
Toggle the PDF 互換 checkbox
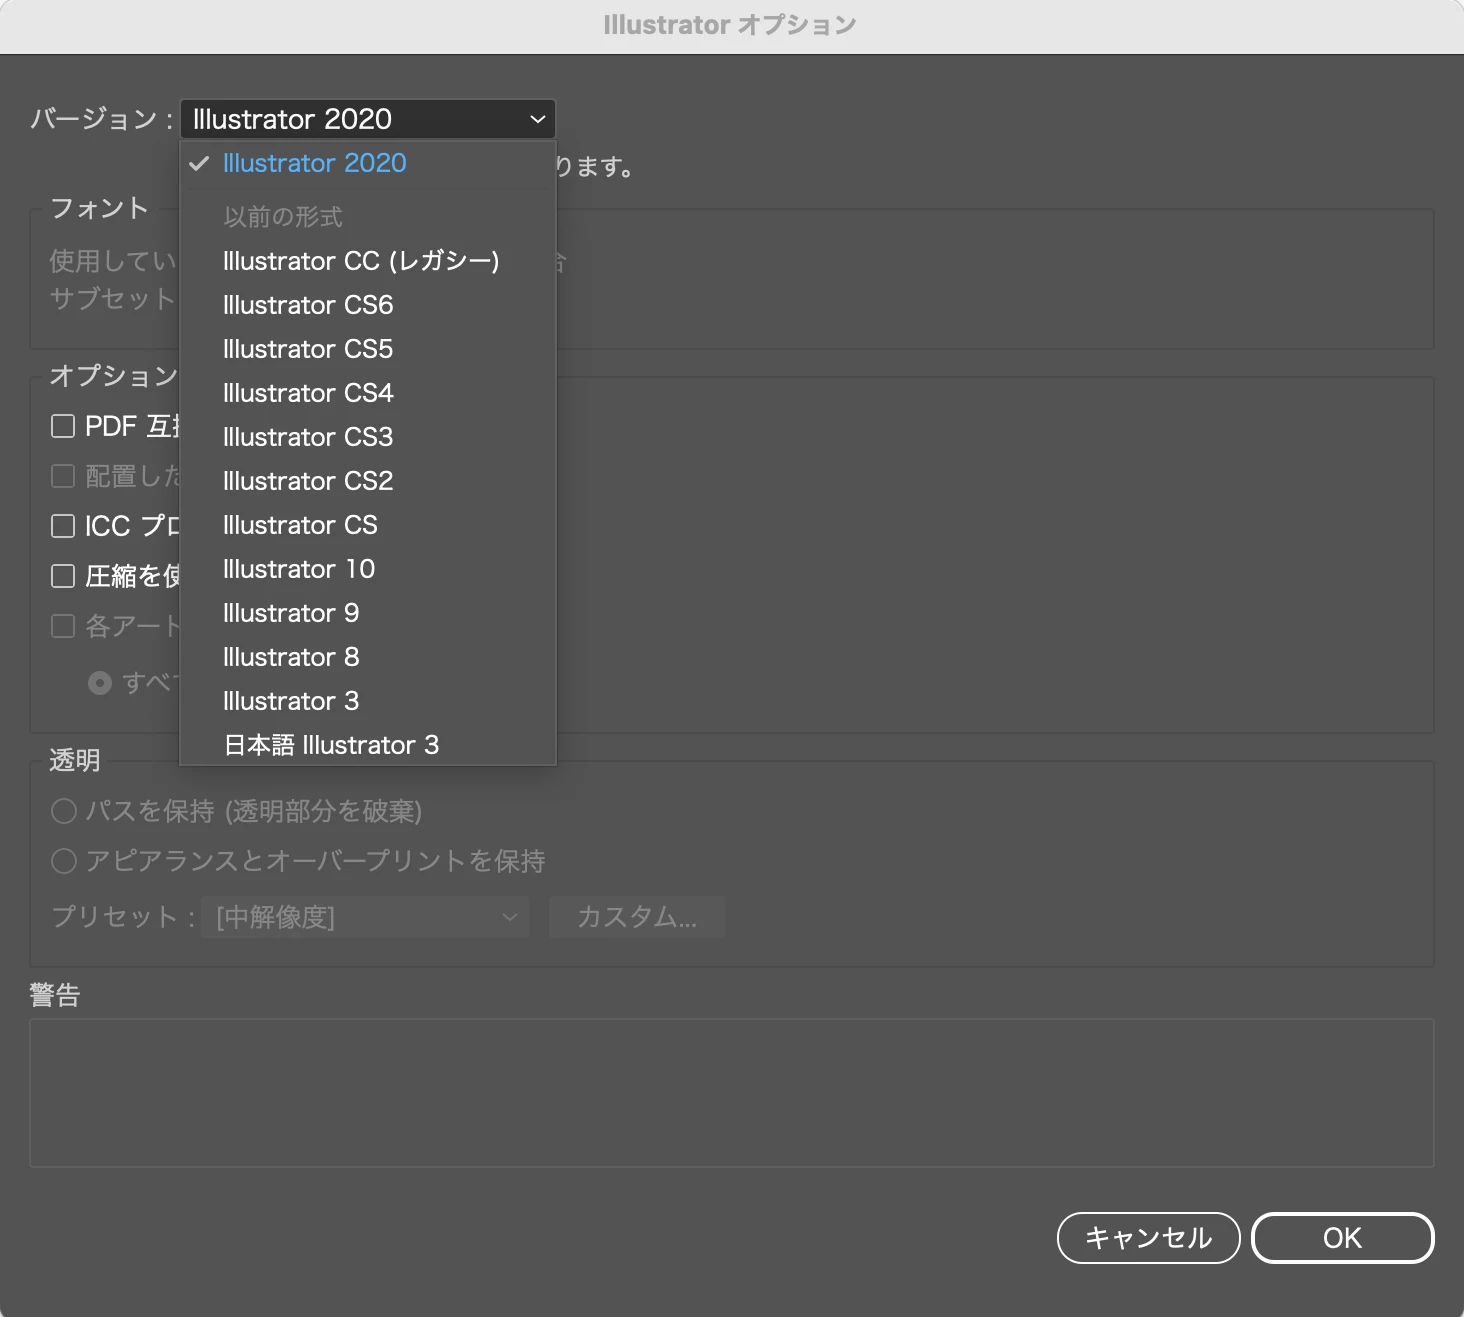pos(63,427)
